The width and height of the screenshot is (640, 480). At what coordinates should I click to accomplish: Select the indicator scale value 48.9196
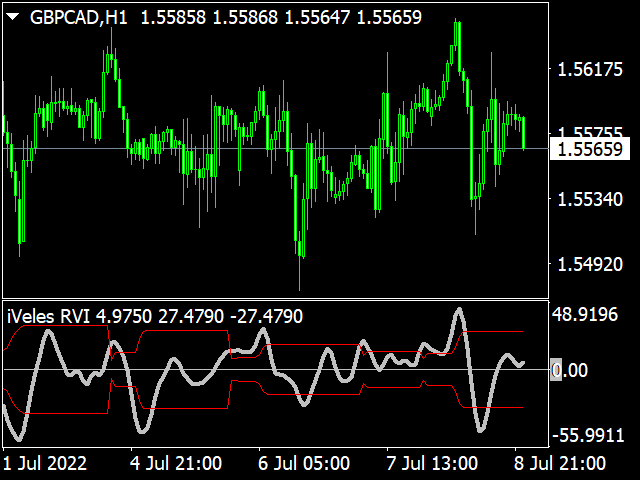[x=584, y=315]
